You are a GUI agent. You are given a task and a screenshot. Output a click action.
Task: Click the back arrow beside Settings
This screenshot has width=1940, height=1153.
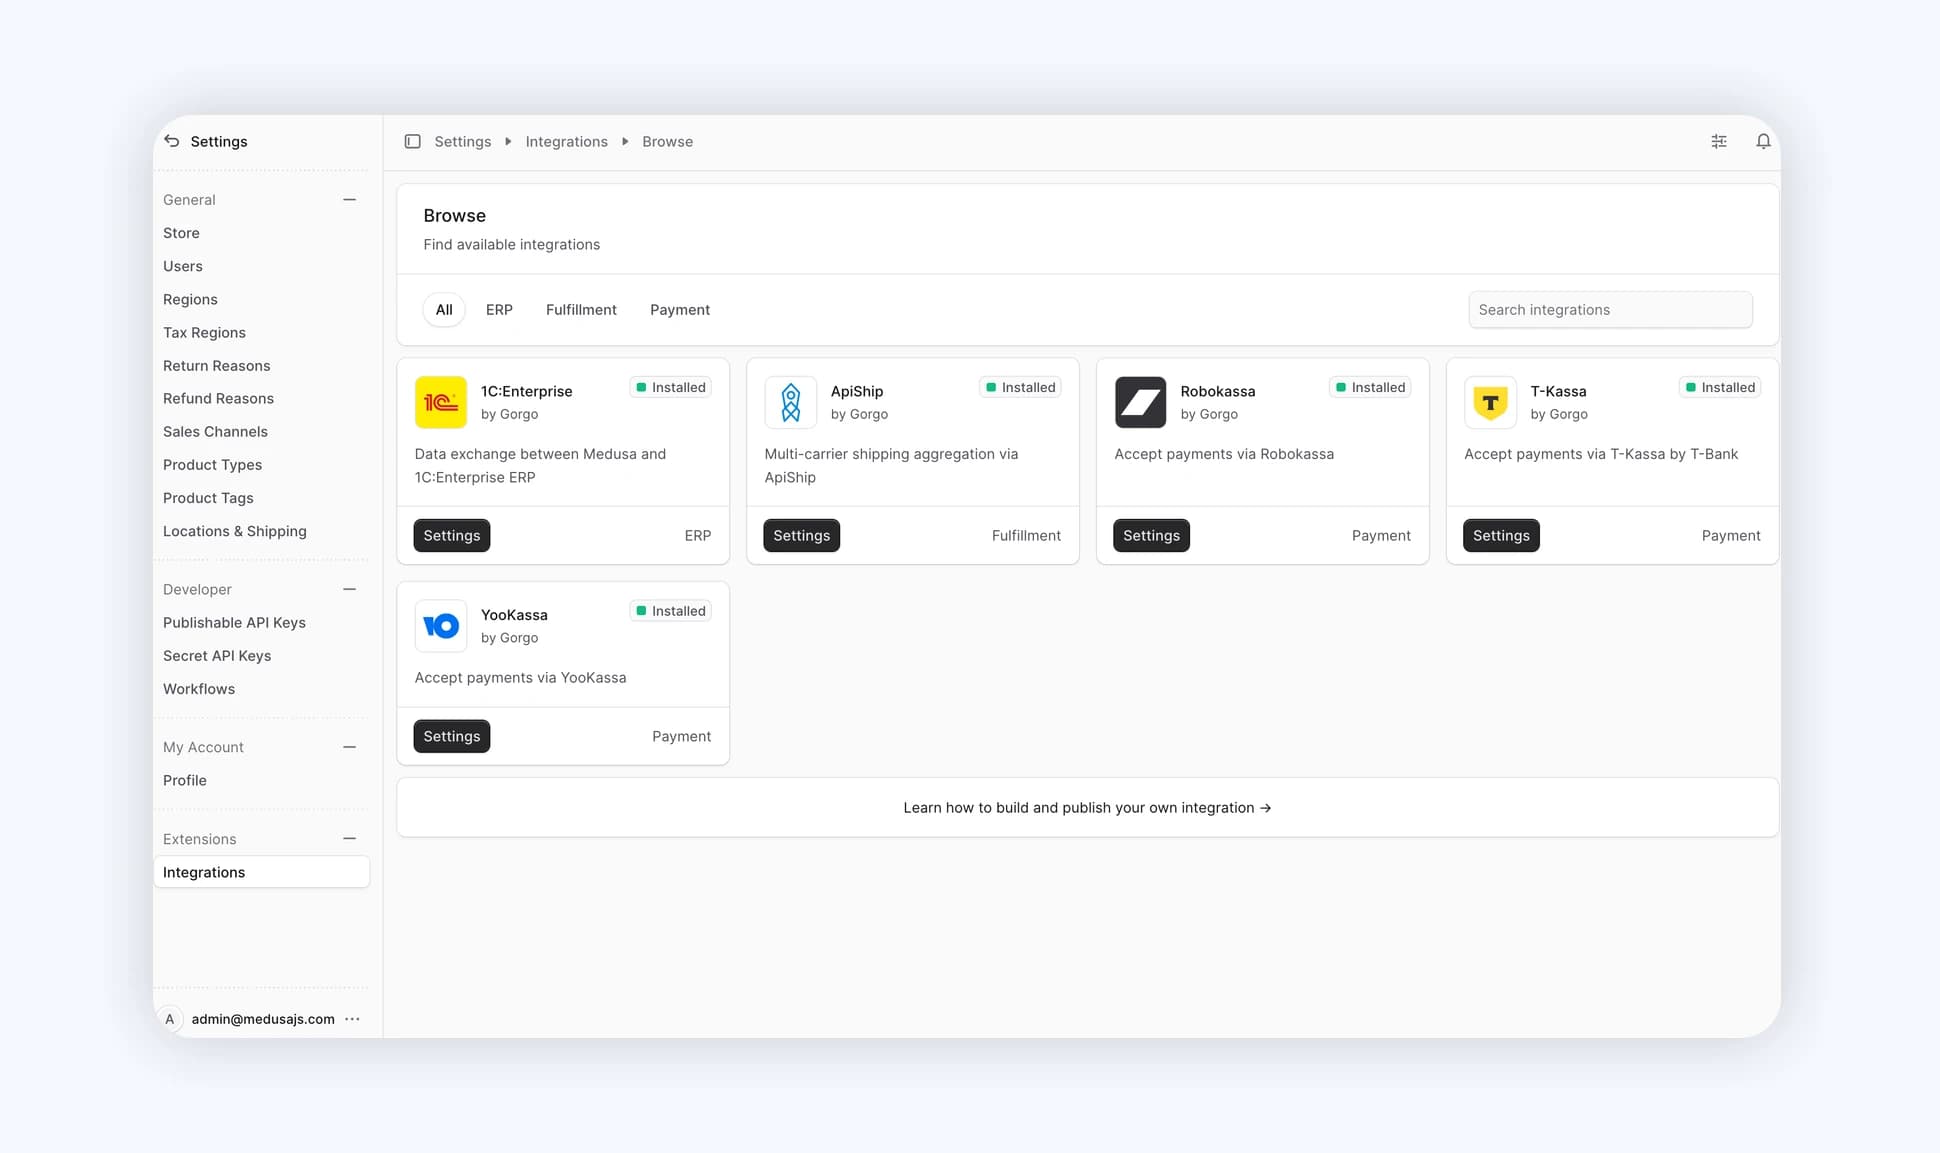click(x=172, y=141)
